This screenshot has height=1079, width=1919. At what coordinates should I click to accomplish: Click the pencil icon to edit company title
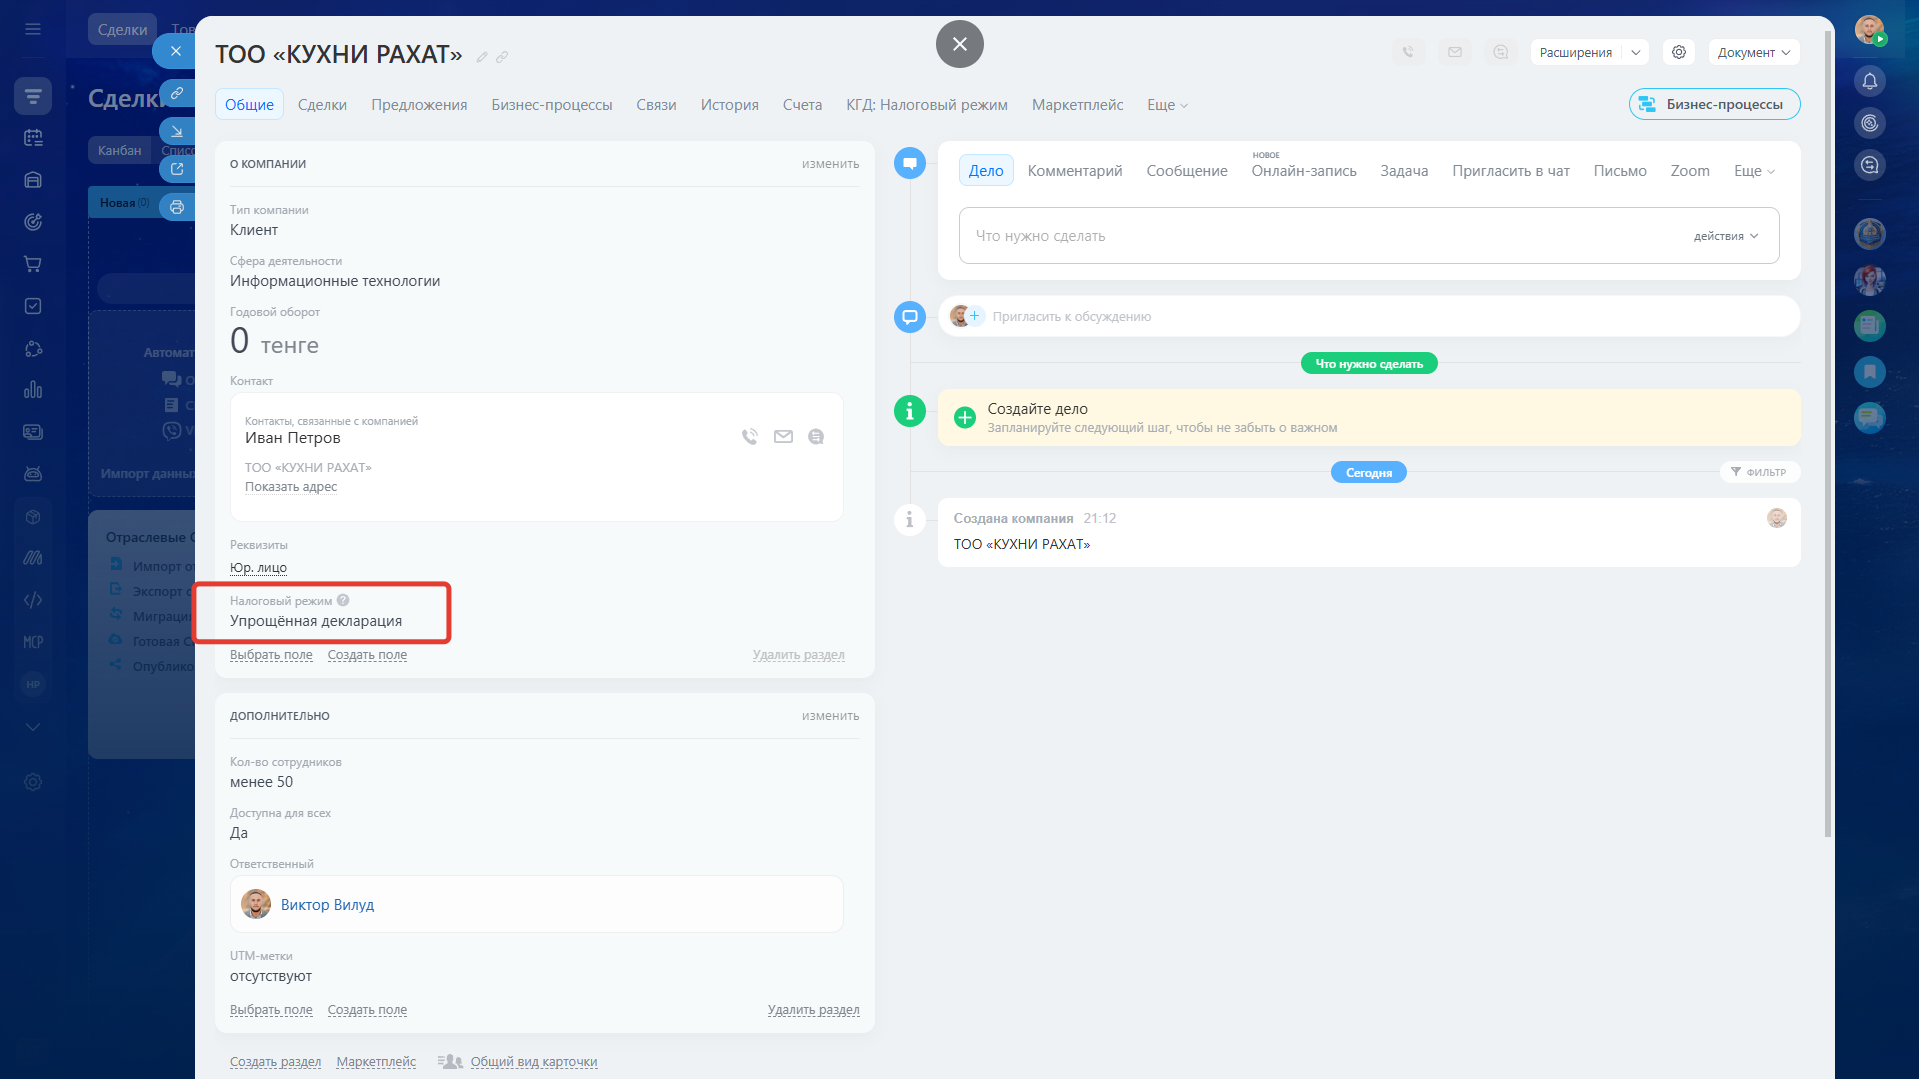point(482,57)
